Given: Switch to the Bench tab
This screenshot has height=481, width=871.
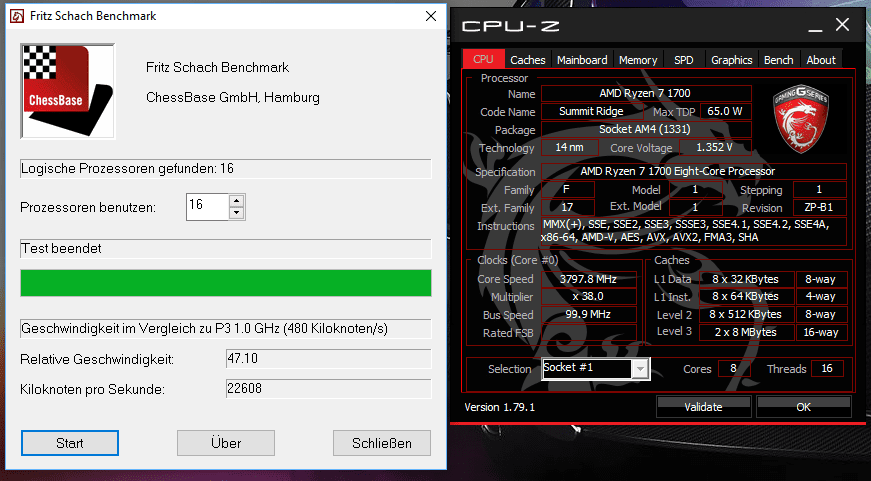Looking at the screenshot, I should tap(778, 60).
